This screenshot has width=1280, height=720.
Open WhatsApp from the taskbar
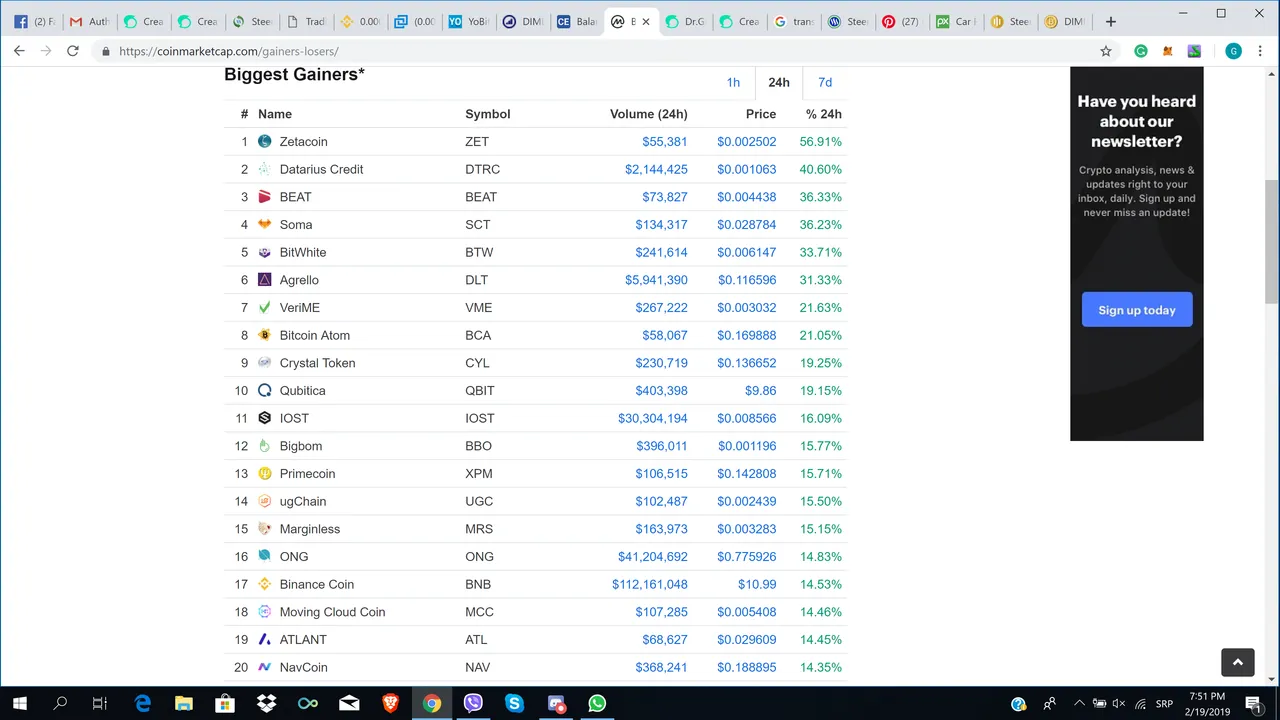[597, 704]
